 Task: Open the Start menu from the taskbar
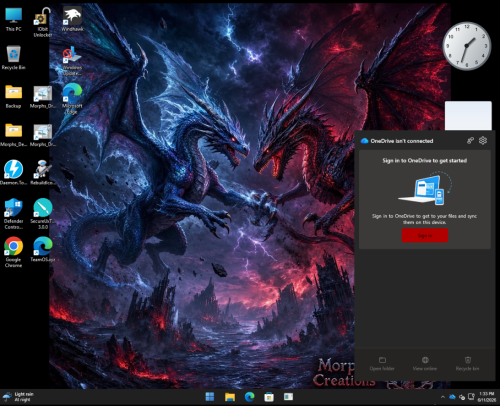(x=210, y=397)
